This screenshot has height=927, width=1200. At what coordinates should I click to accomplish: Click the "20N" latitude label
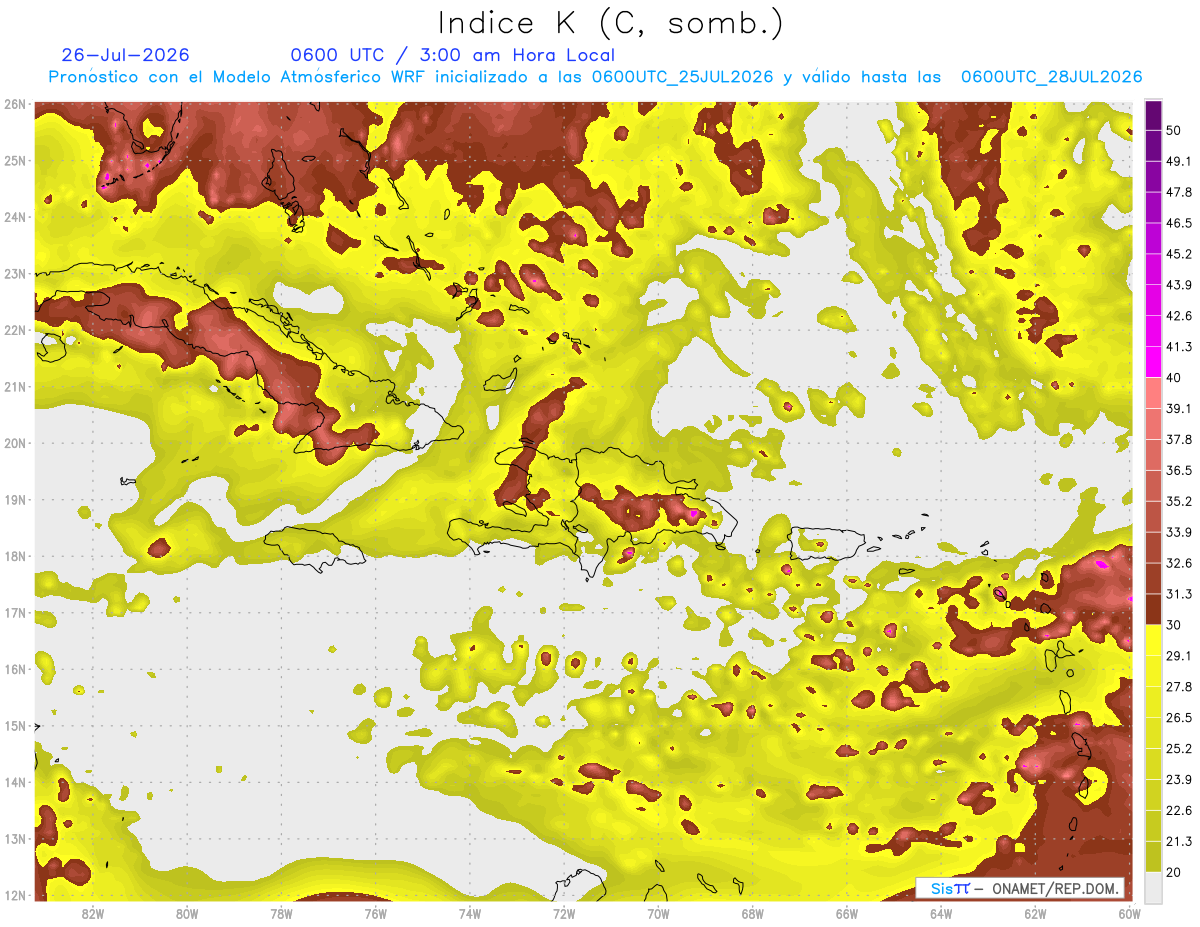tap(15, 443)
